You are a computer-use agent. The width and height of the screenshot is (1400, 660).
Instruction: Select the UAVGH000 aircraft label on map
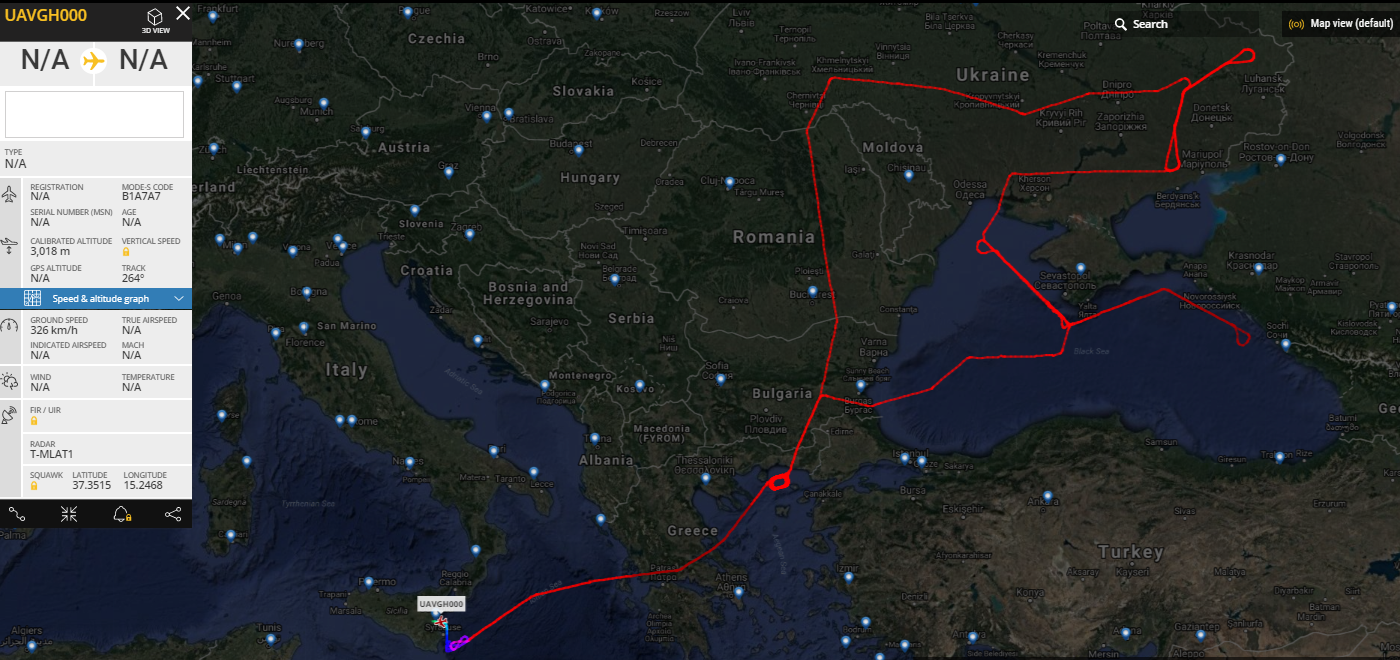442,604
